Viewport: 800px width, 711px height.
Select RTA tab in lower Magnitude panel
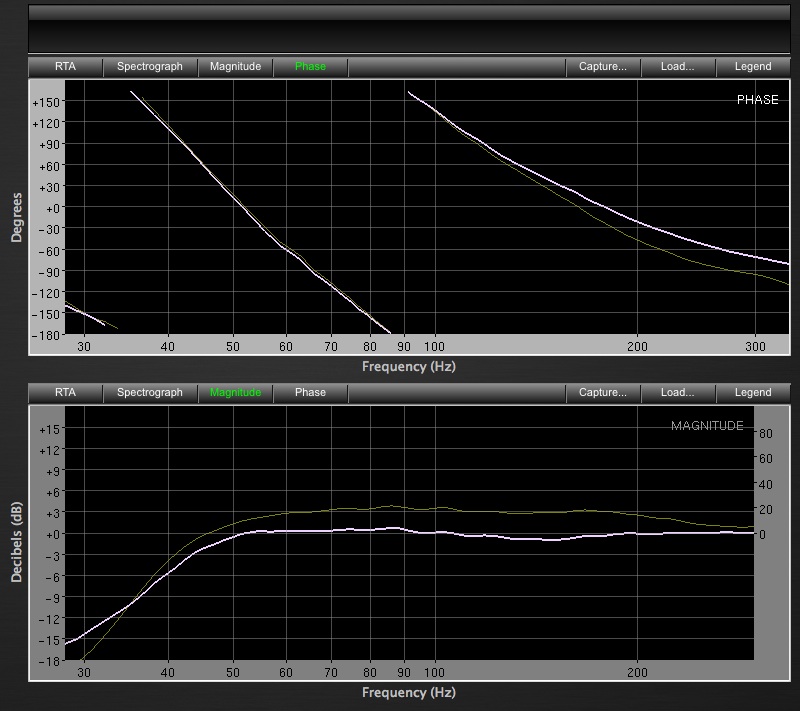65,393
